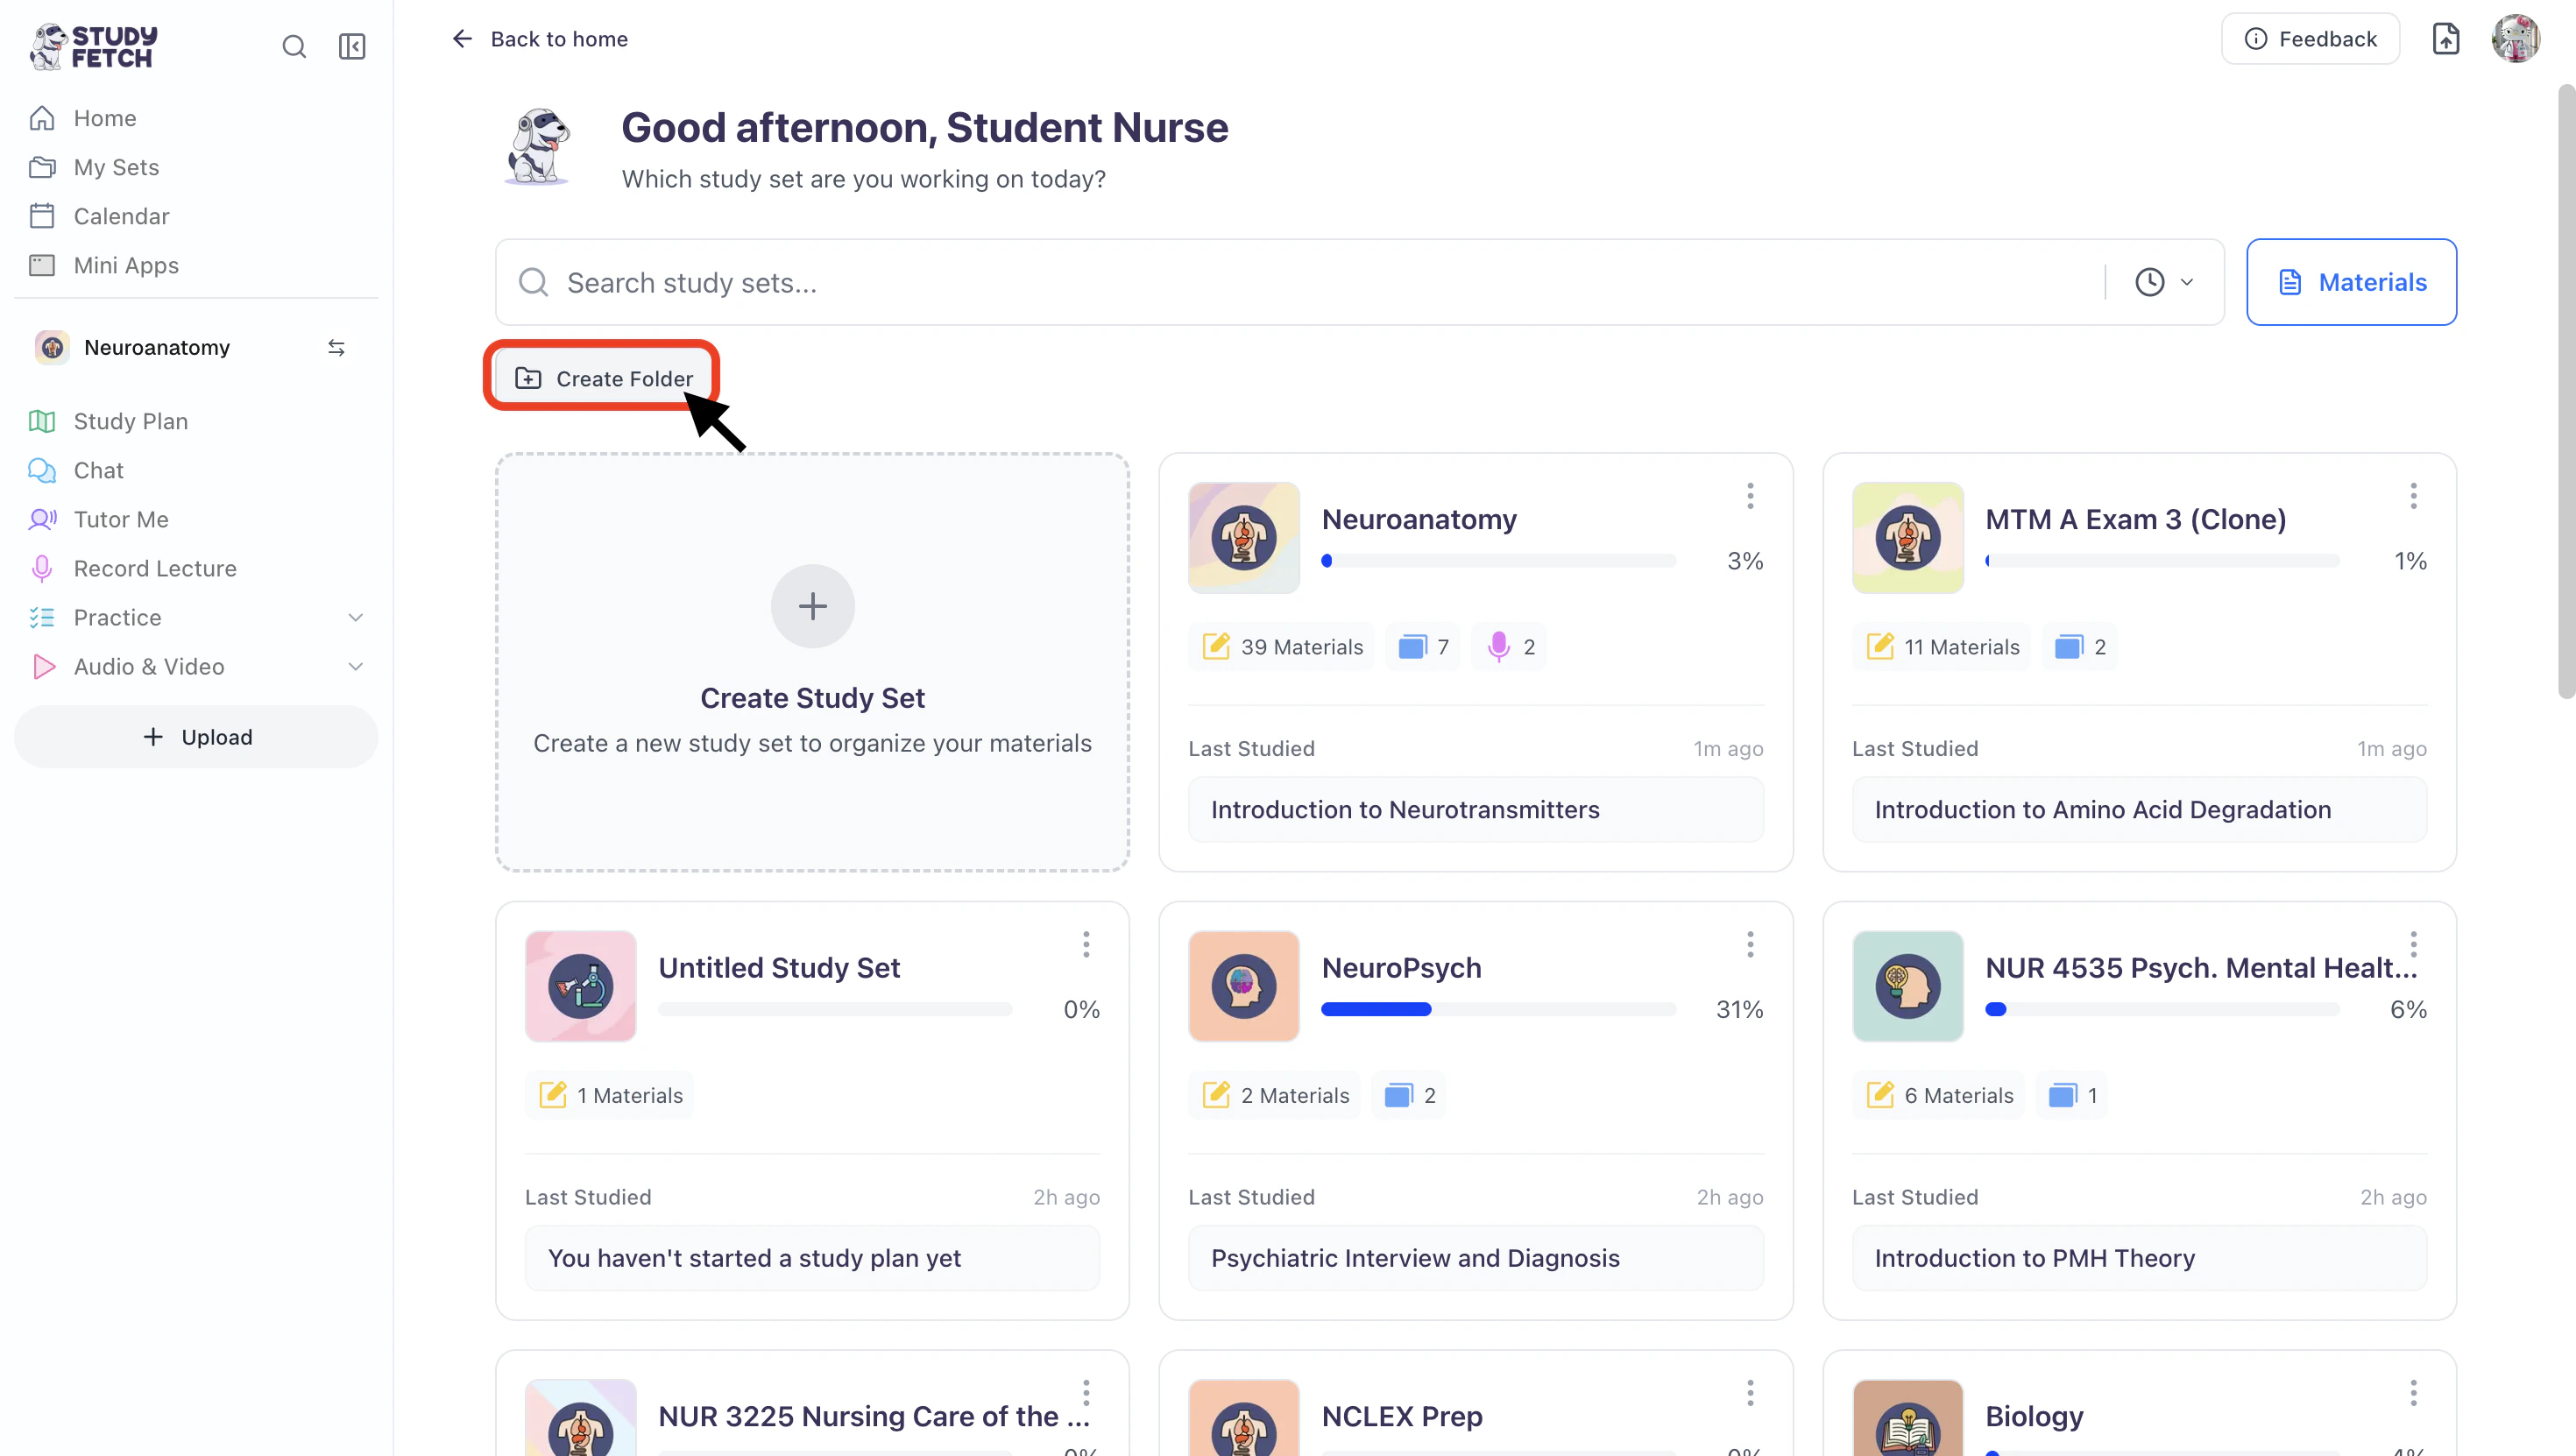Viewport: 2576px width, 1456px height.
Task: Open MTM A Exam 3 (Clone) options menu
Action: coord(2413,496)
